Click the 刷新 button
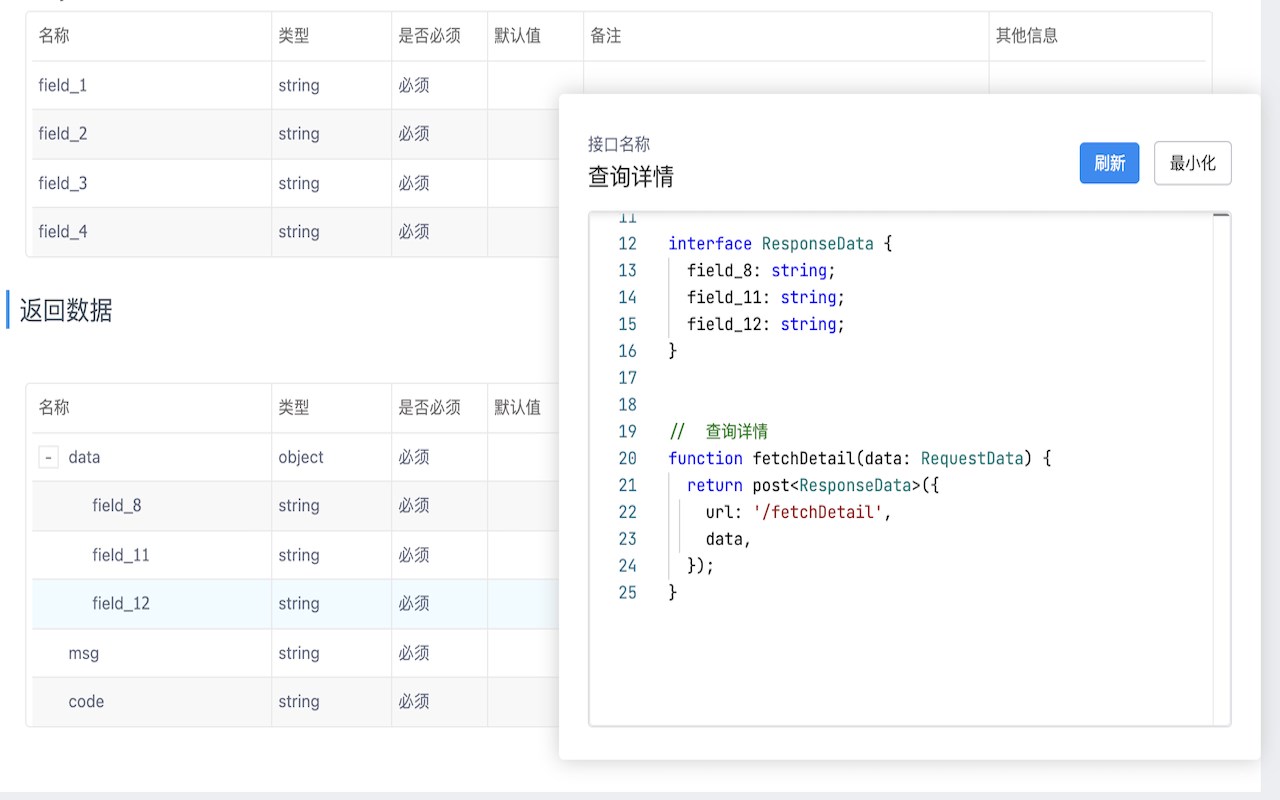Image resolution: width=1280 pixels, height=800 pixels. pos(1109,163)
